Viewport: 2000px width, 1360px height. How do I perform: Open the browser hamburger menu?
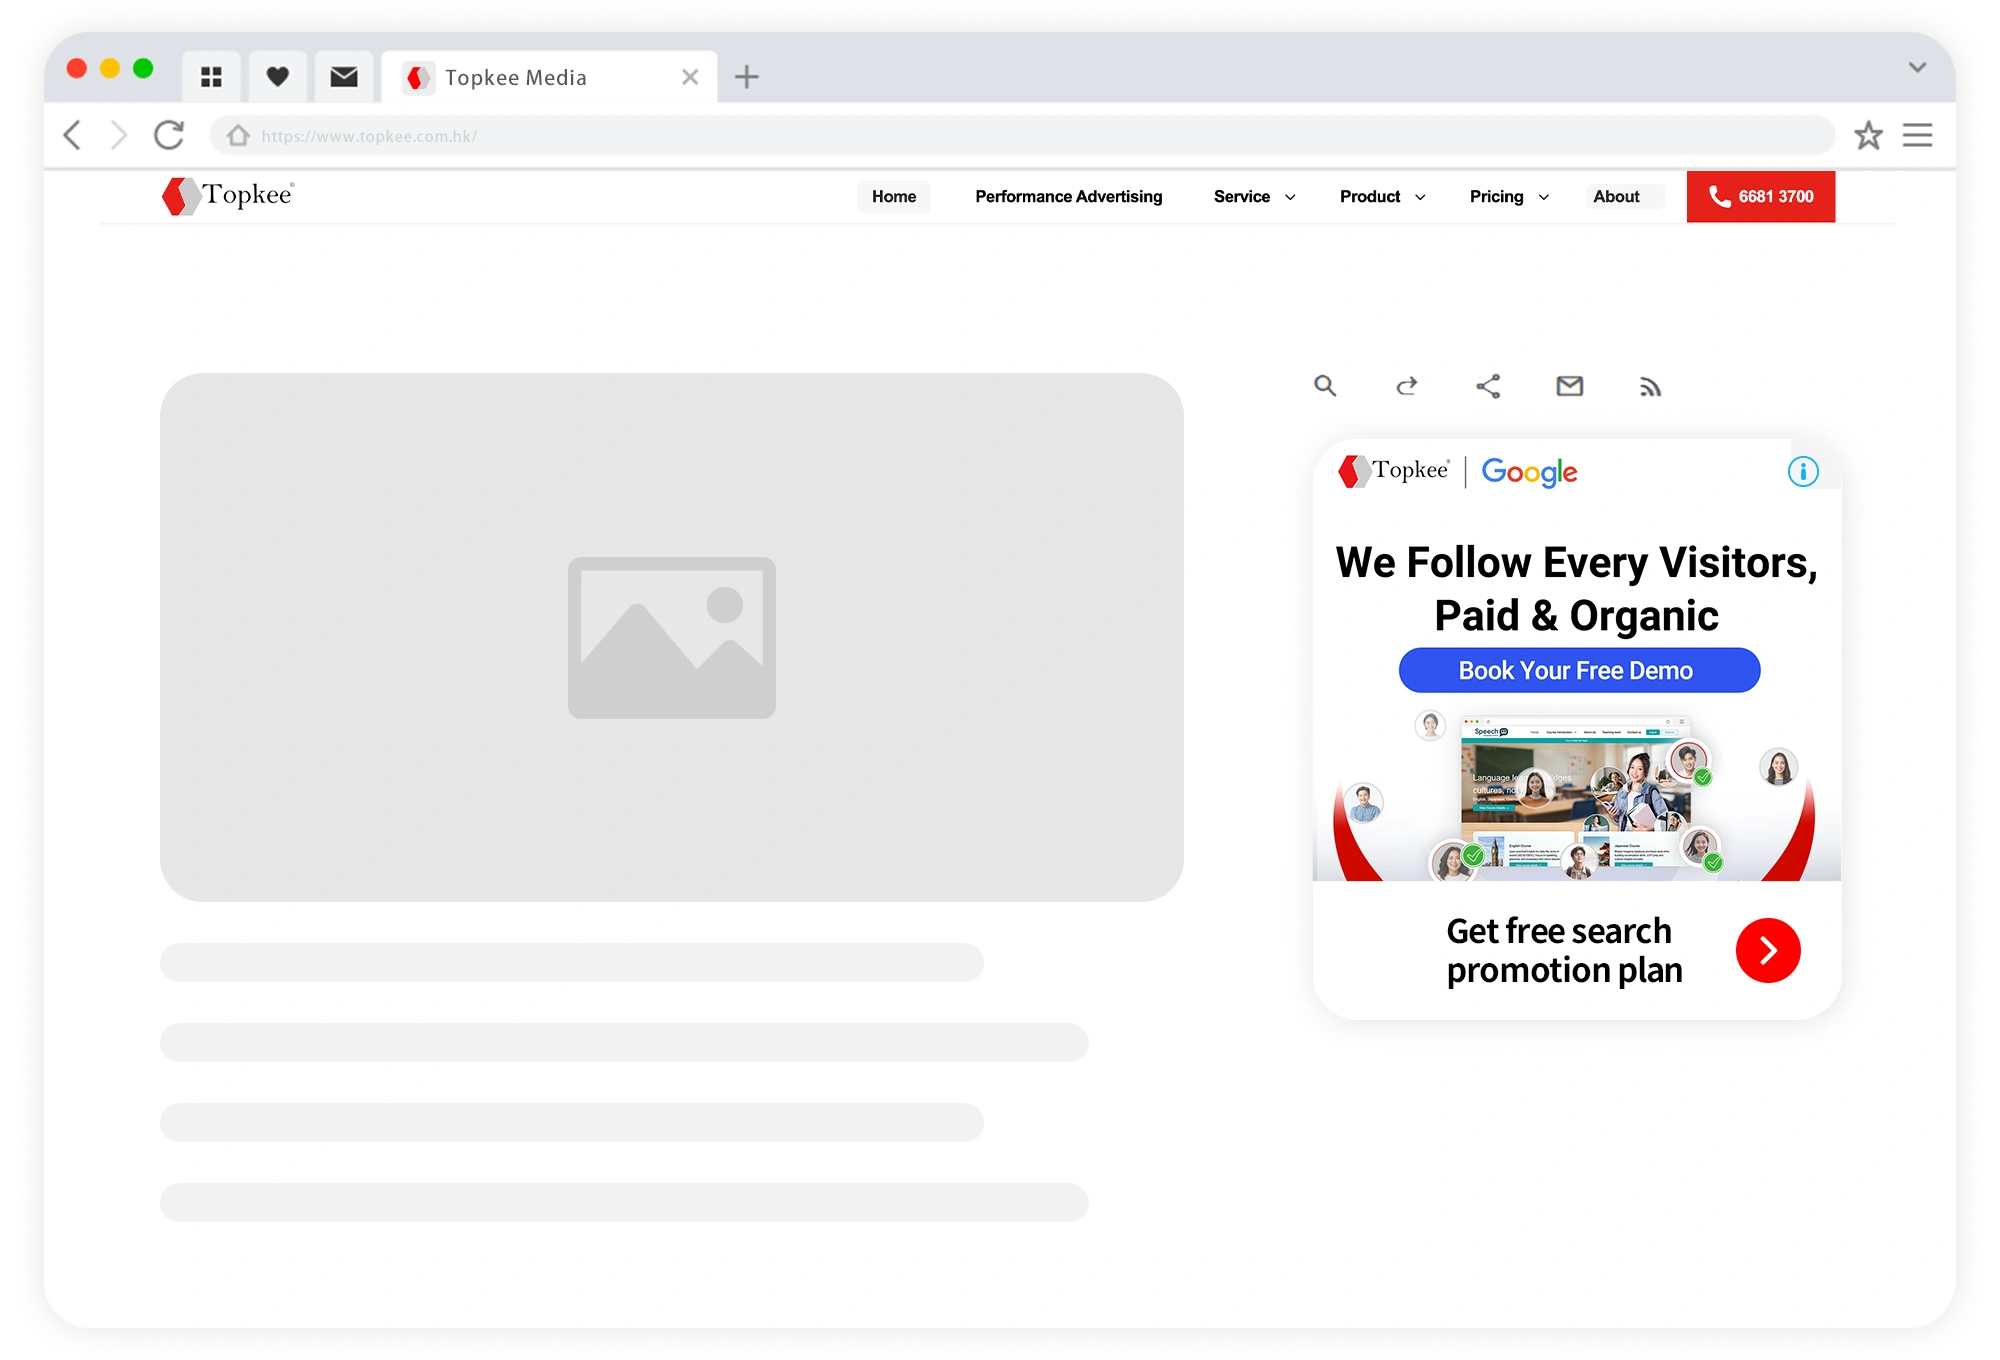tap(1917, 135)
